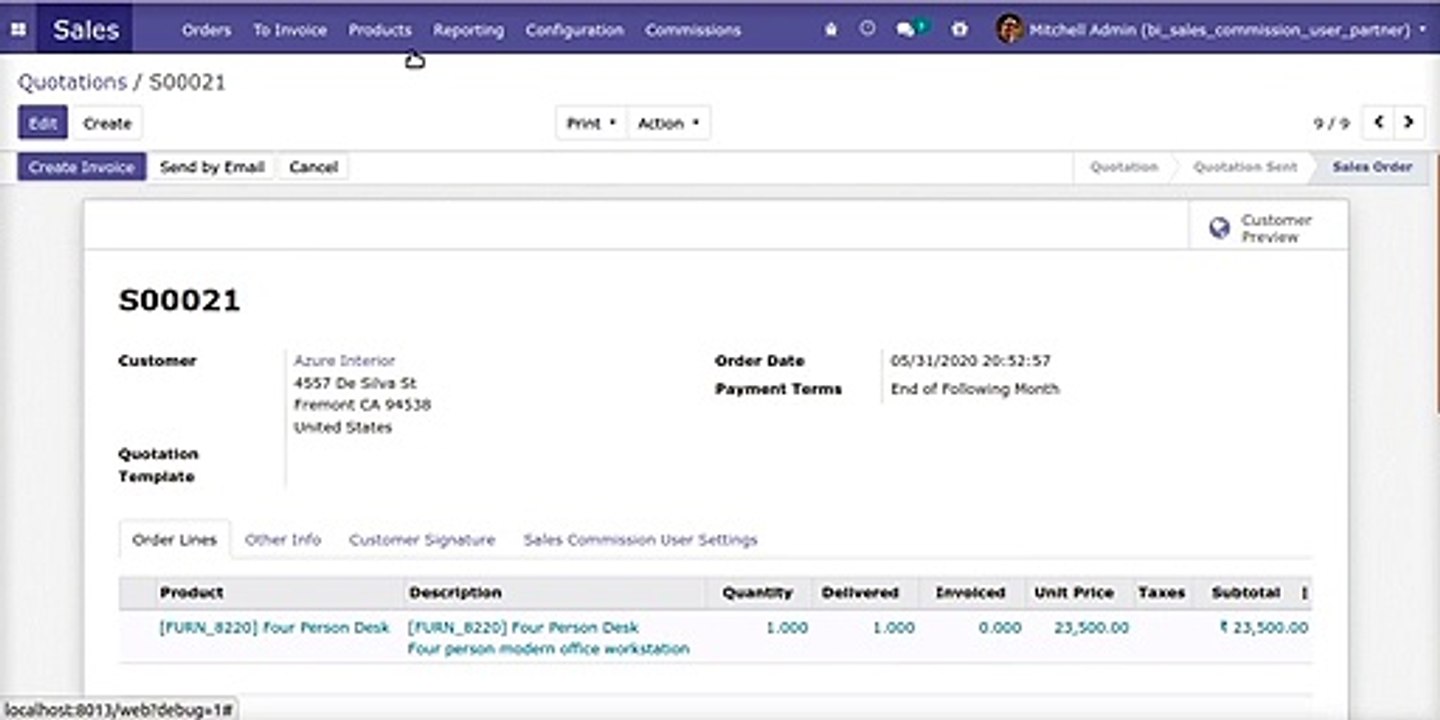Select the Quotation status stage
The image size is (1440, 720).
tap(1124, 167)
